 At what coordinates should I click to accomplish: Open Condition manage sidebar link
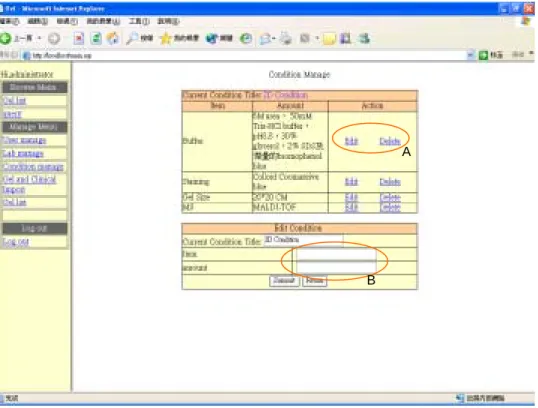coord(33,167)
